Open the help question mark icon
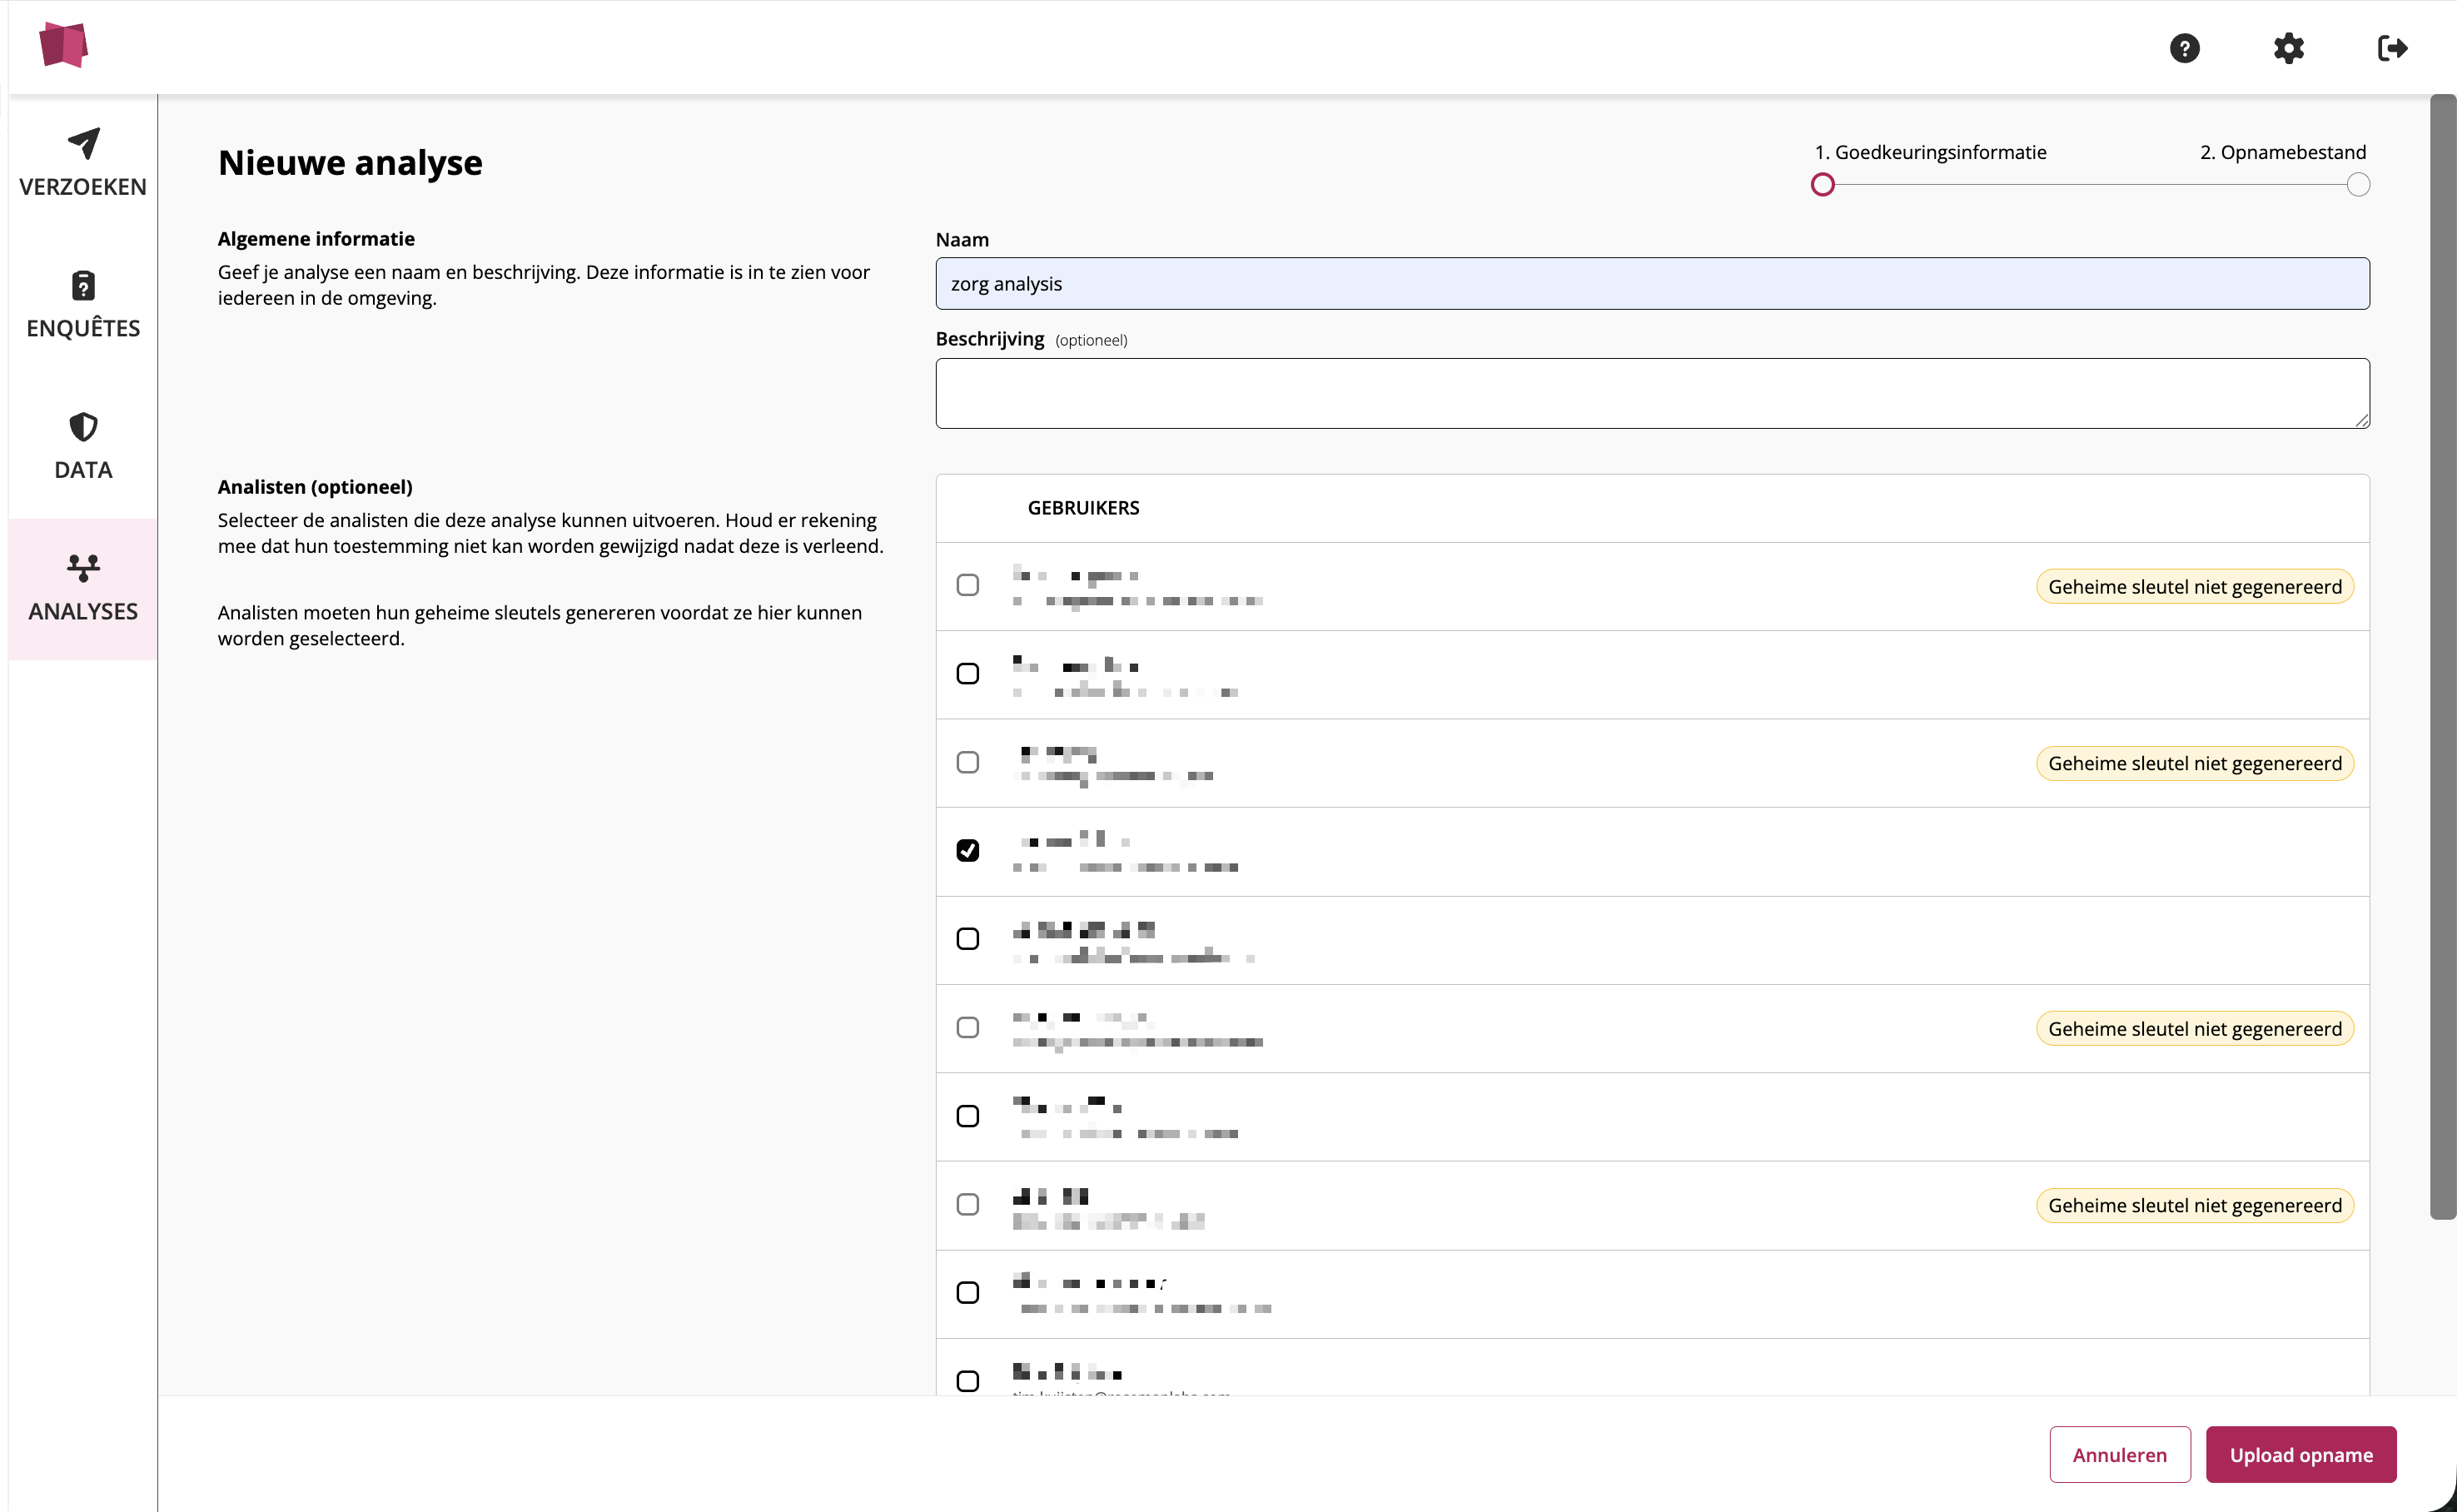This screenshot has width=2457, height=1512. (x=2184, y=48)
